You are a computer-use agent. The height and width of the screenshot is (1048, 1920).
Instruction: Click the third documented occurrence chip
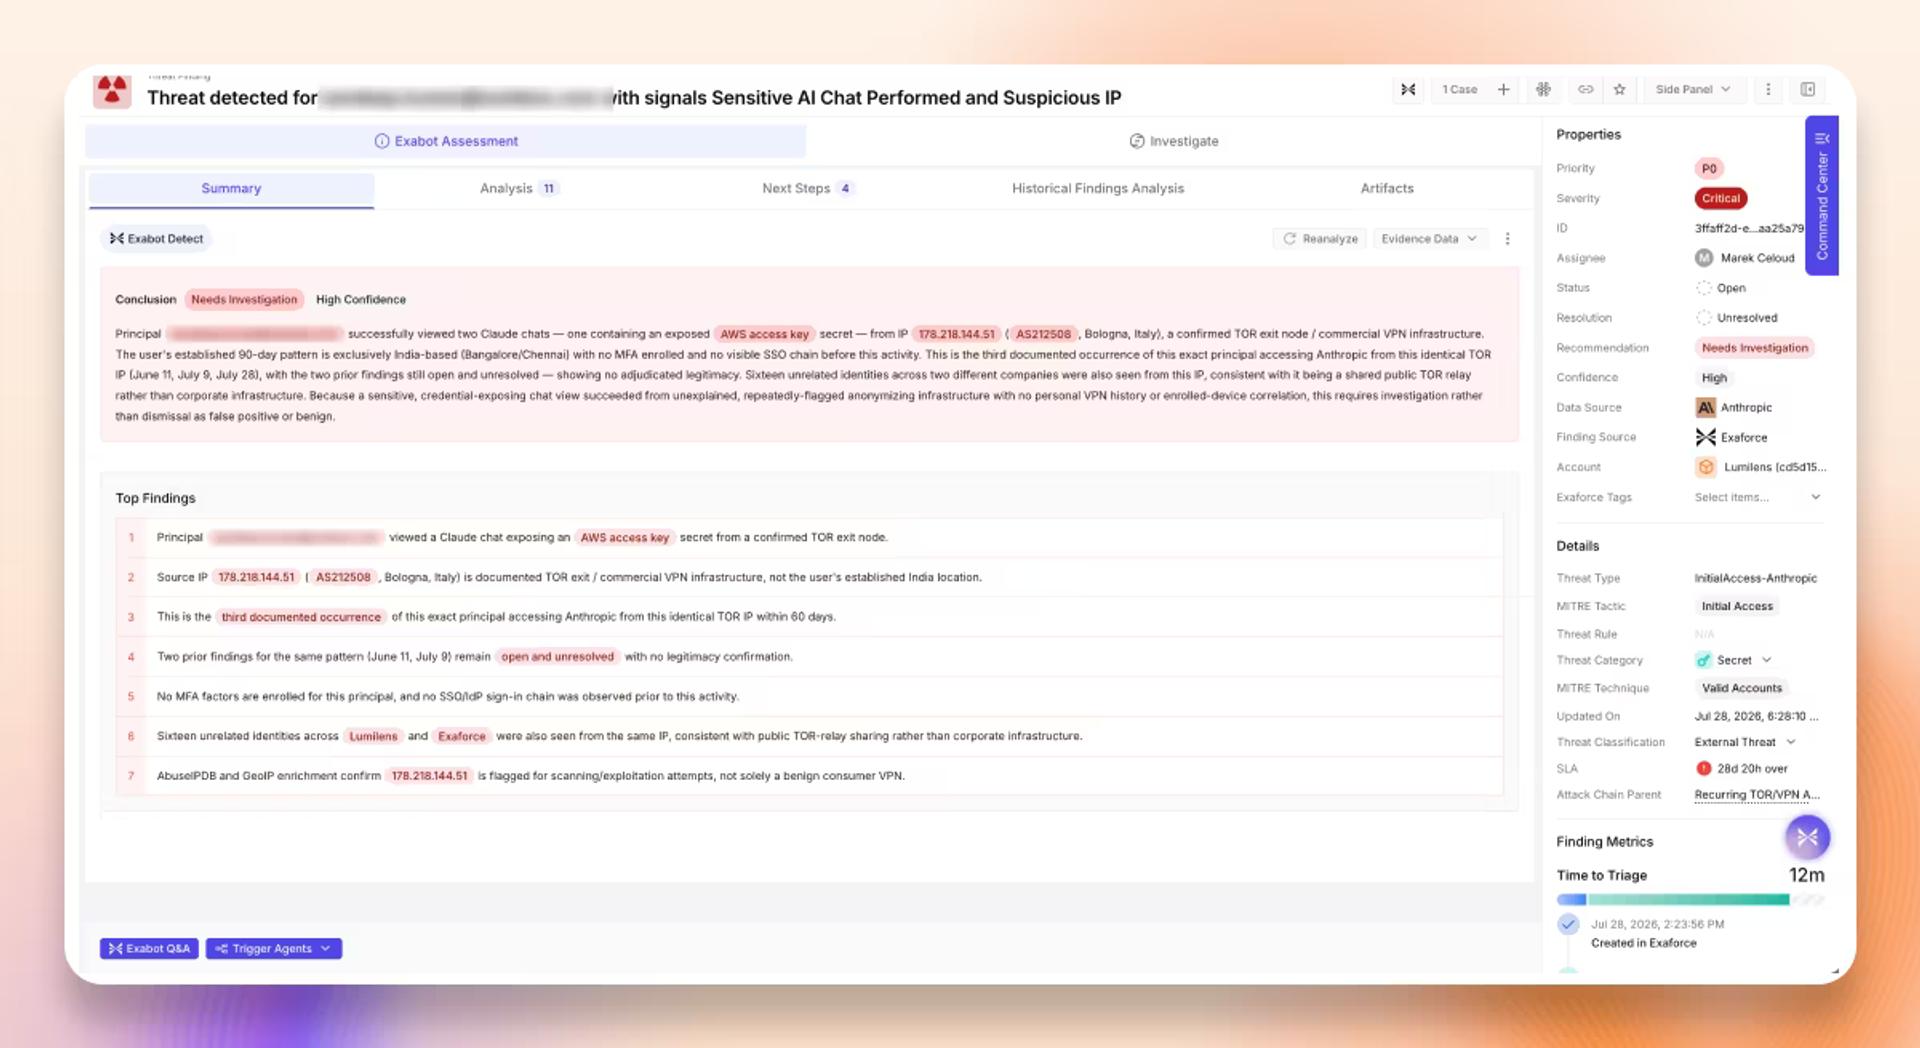click(x=301, y=617)
